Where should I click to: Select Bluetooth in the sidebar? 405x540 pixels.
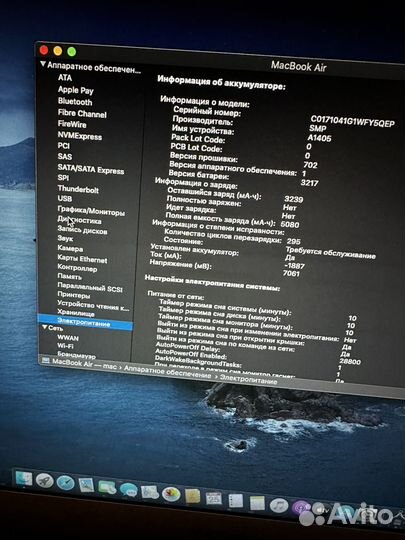point(75,102)
